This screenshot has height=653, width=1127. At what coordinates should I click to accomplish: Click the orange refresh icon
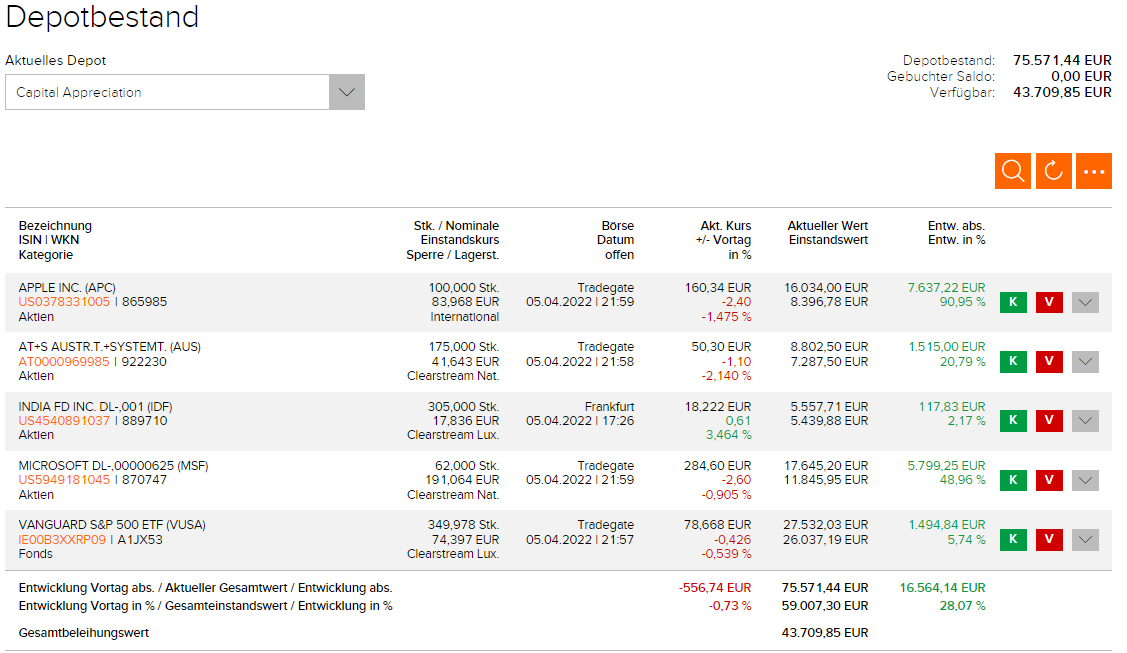tap(1053, 171)
